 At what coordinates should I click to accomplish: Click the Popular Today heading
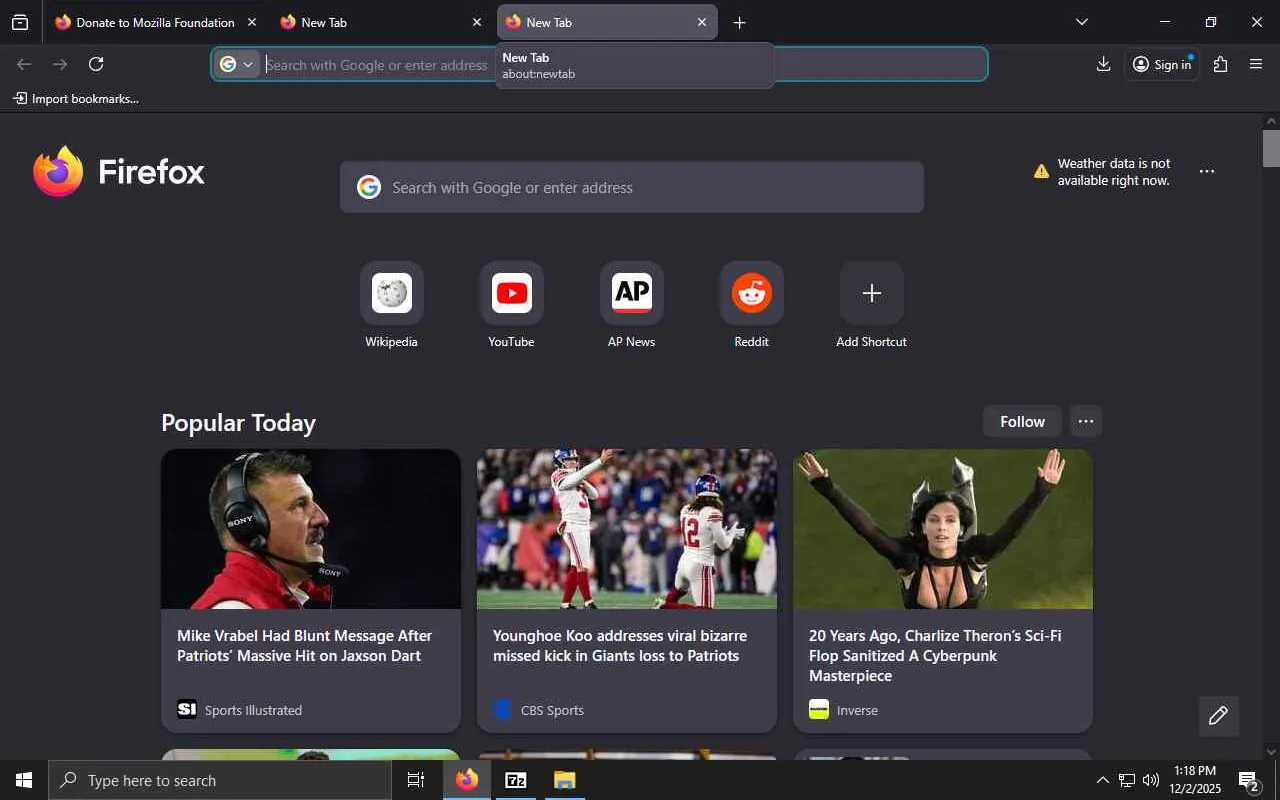coord(238,423)
